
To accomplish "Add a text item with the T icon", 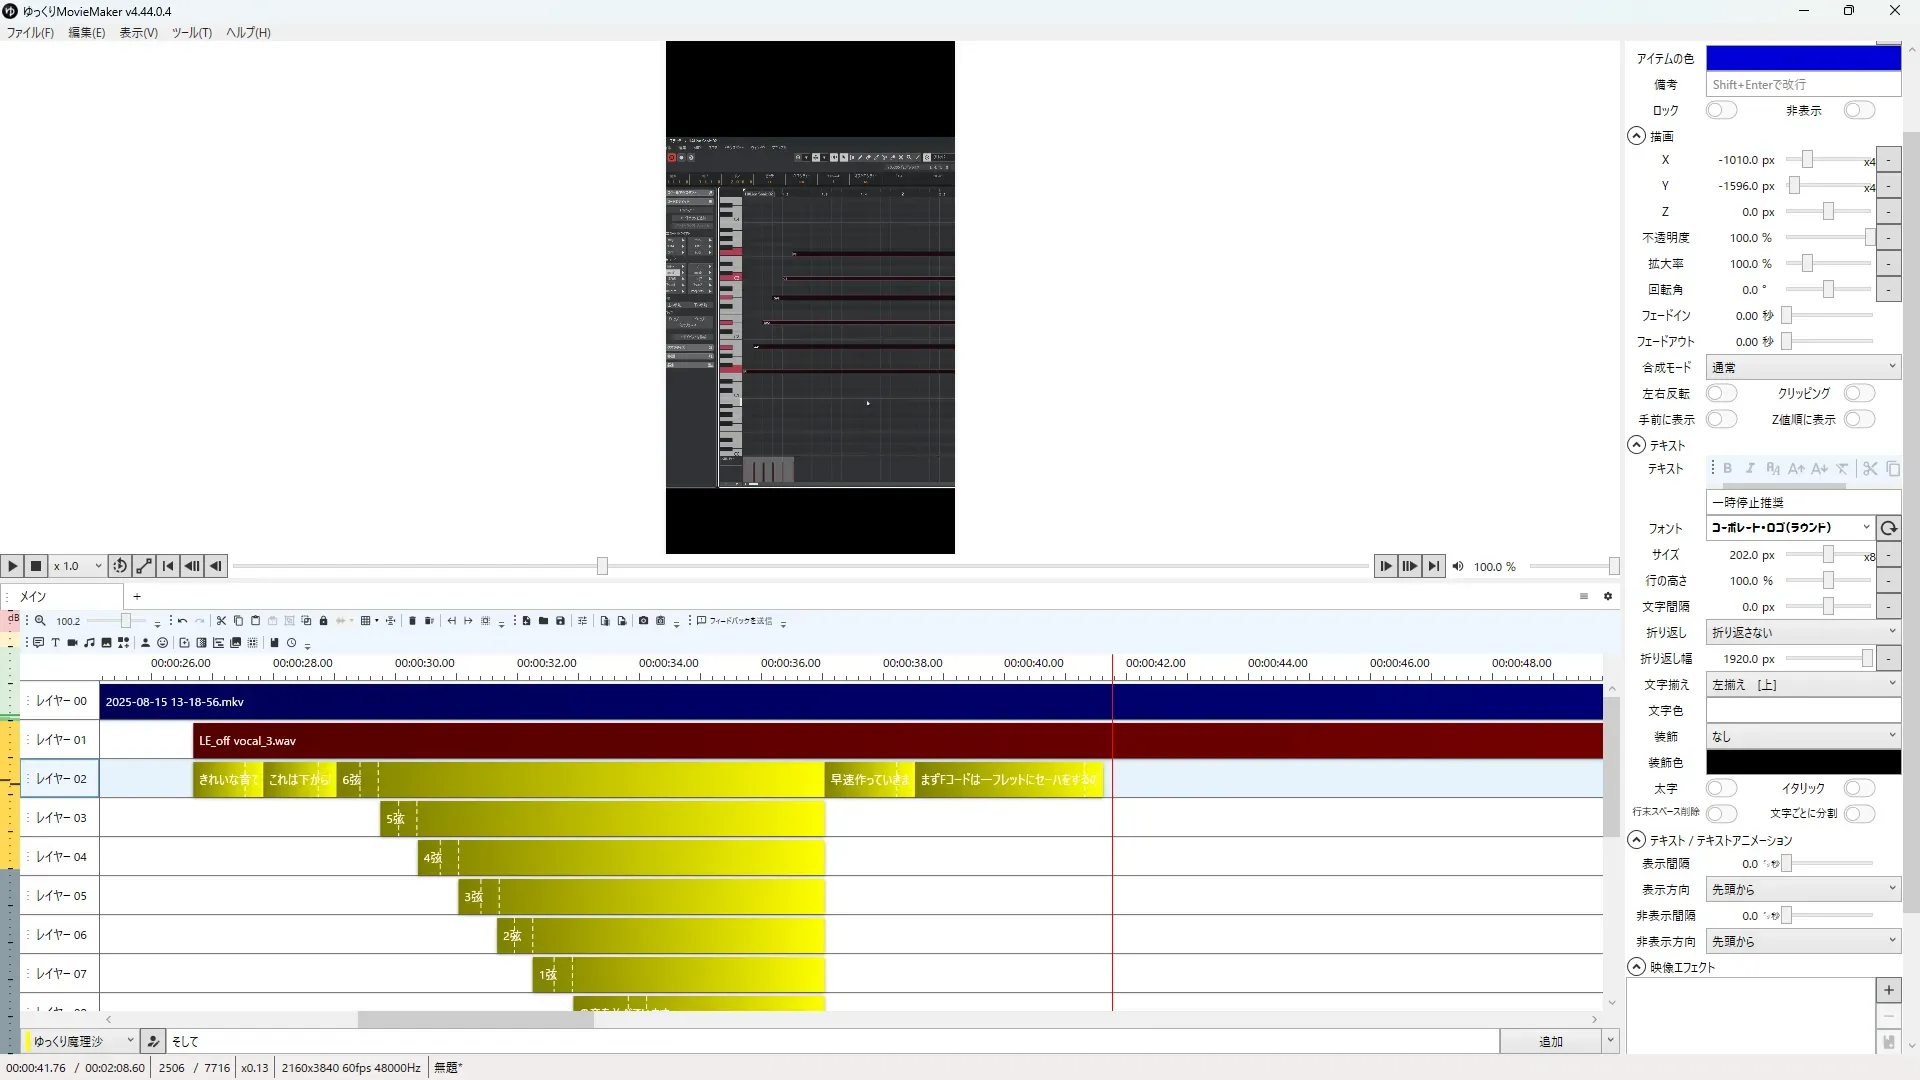I will 55,643.
